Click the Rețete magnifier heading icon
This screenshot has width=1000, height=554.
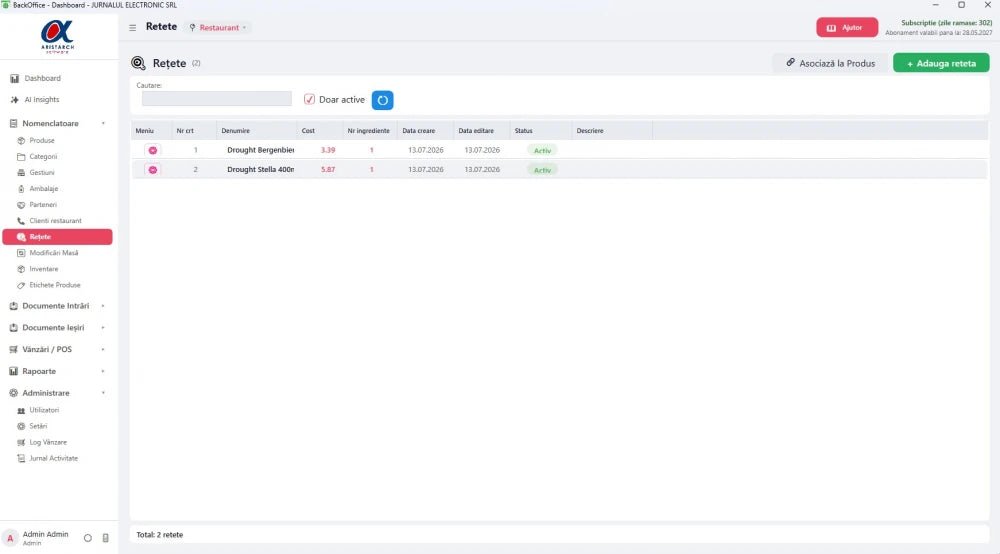coord(138,63)
